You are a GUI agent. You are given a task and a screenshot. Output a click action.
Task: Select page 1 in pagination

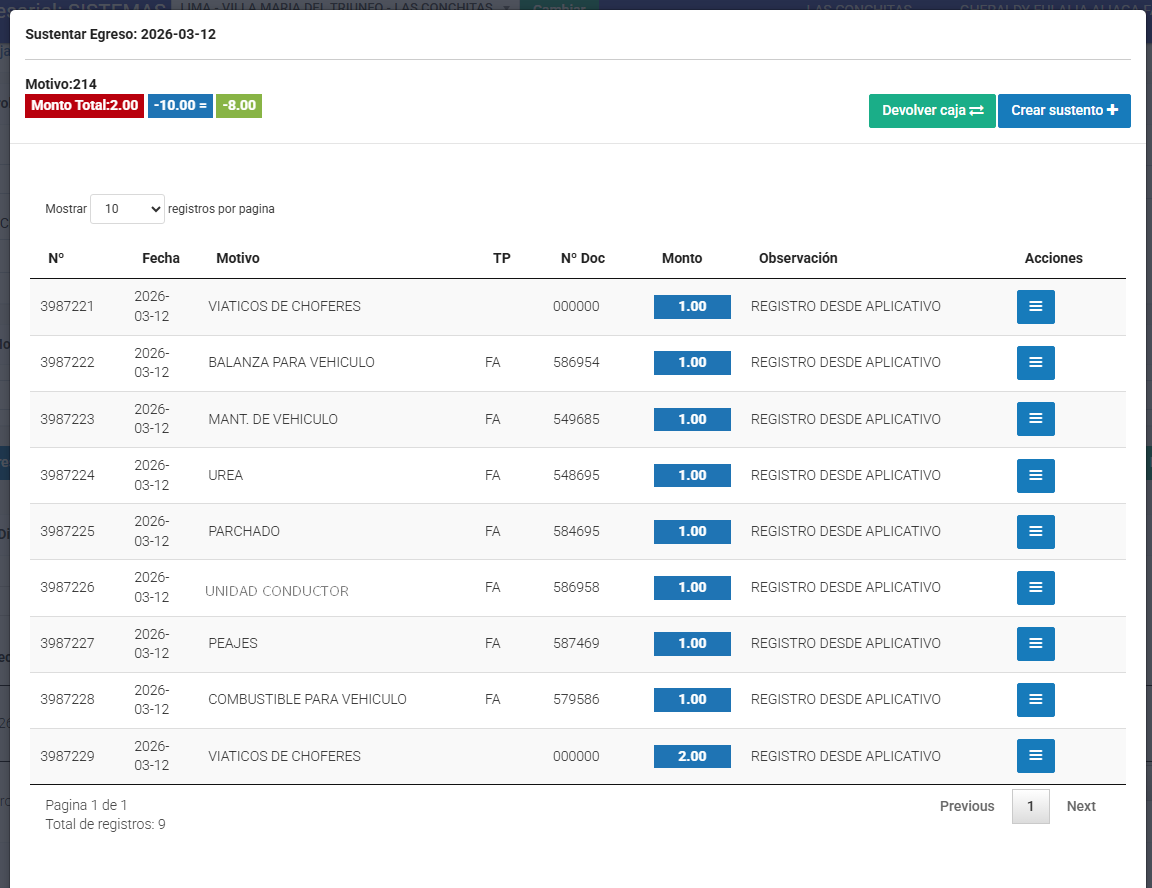(x=1030, y=806)
